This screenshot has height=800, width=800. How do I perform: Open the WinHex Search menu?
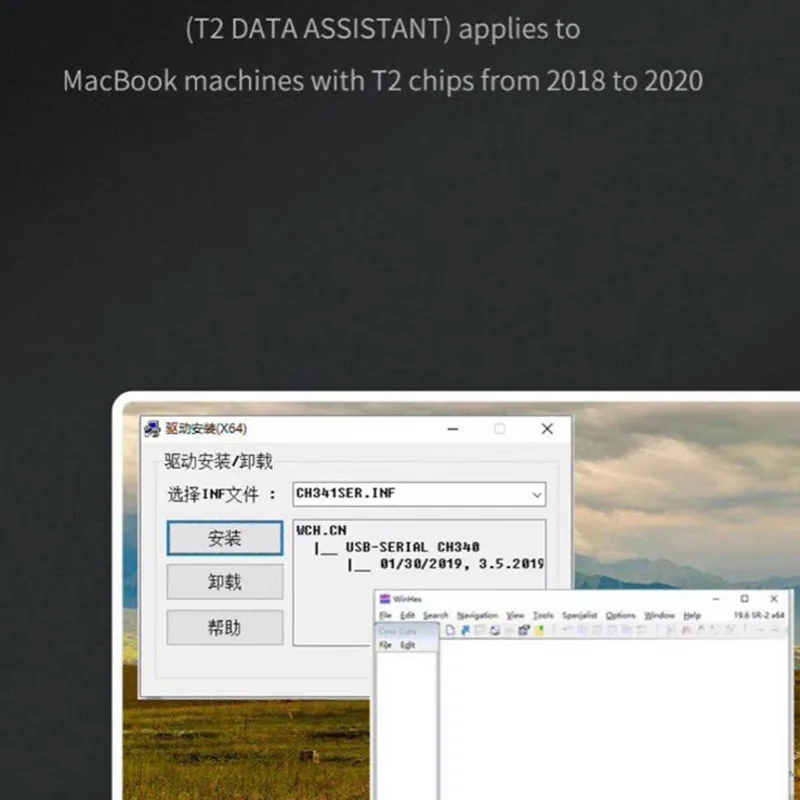435,615
